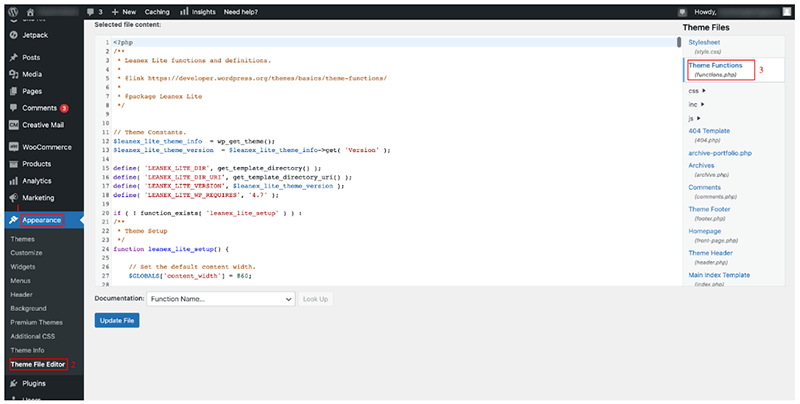Viewport: 800px width, 404px height.
Task: Expand the inc folder
Action: [x=696, y=104]
